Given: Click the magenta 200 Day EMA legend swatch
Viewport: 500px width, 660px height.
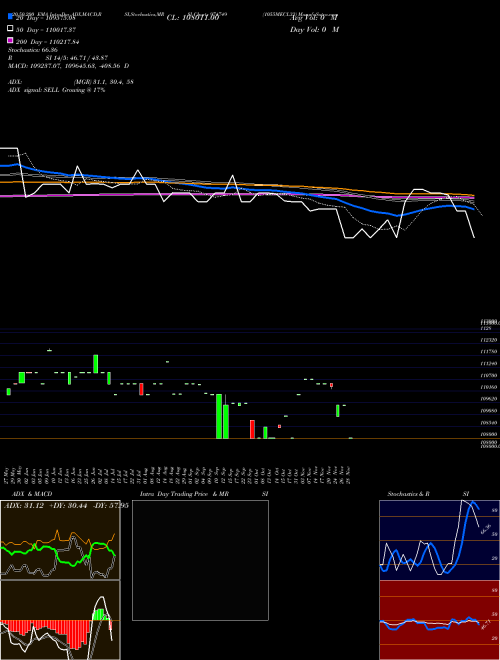Looking at the screenshot, I should tap(10, 41).
